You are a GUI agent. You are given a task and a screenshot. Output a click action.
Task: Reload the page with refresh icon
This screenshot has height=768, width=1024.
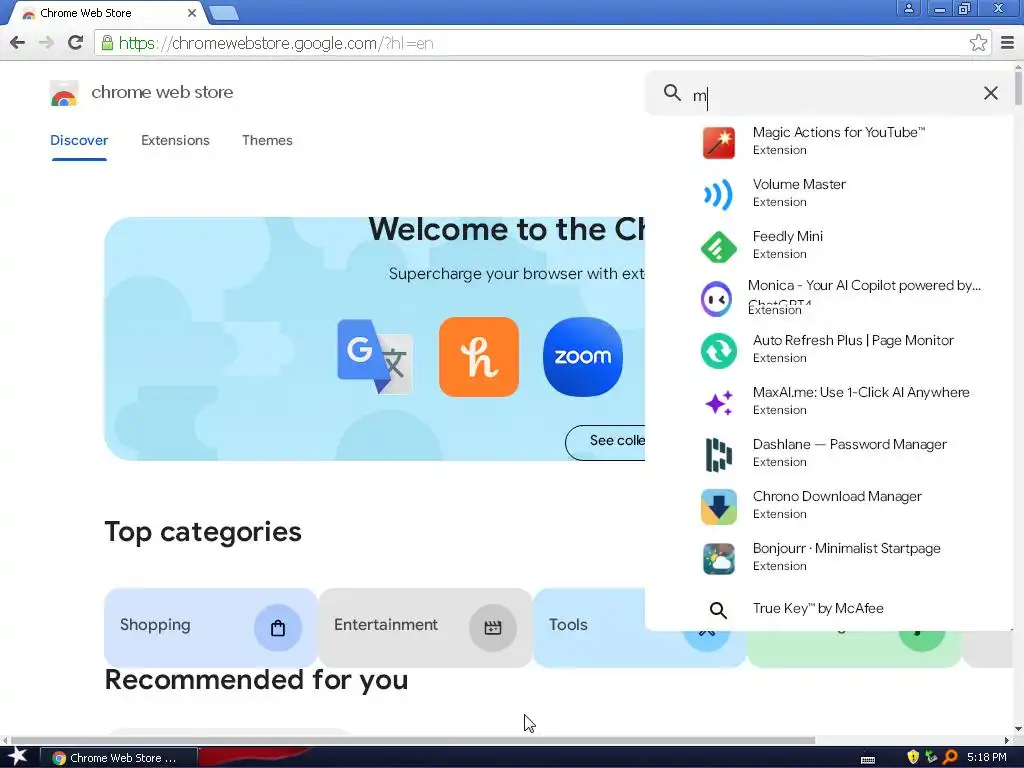(x=75, y=43)
